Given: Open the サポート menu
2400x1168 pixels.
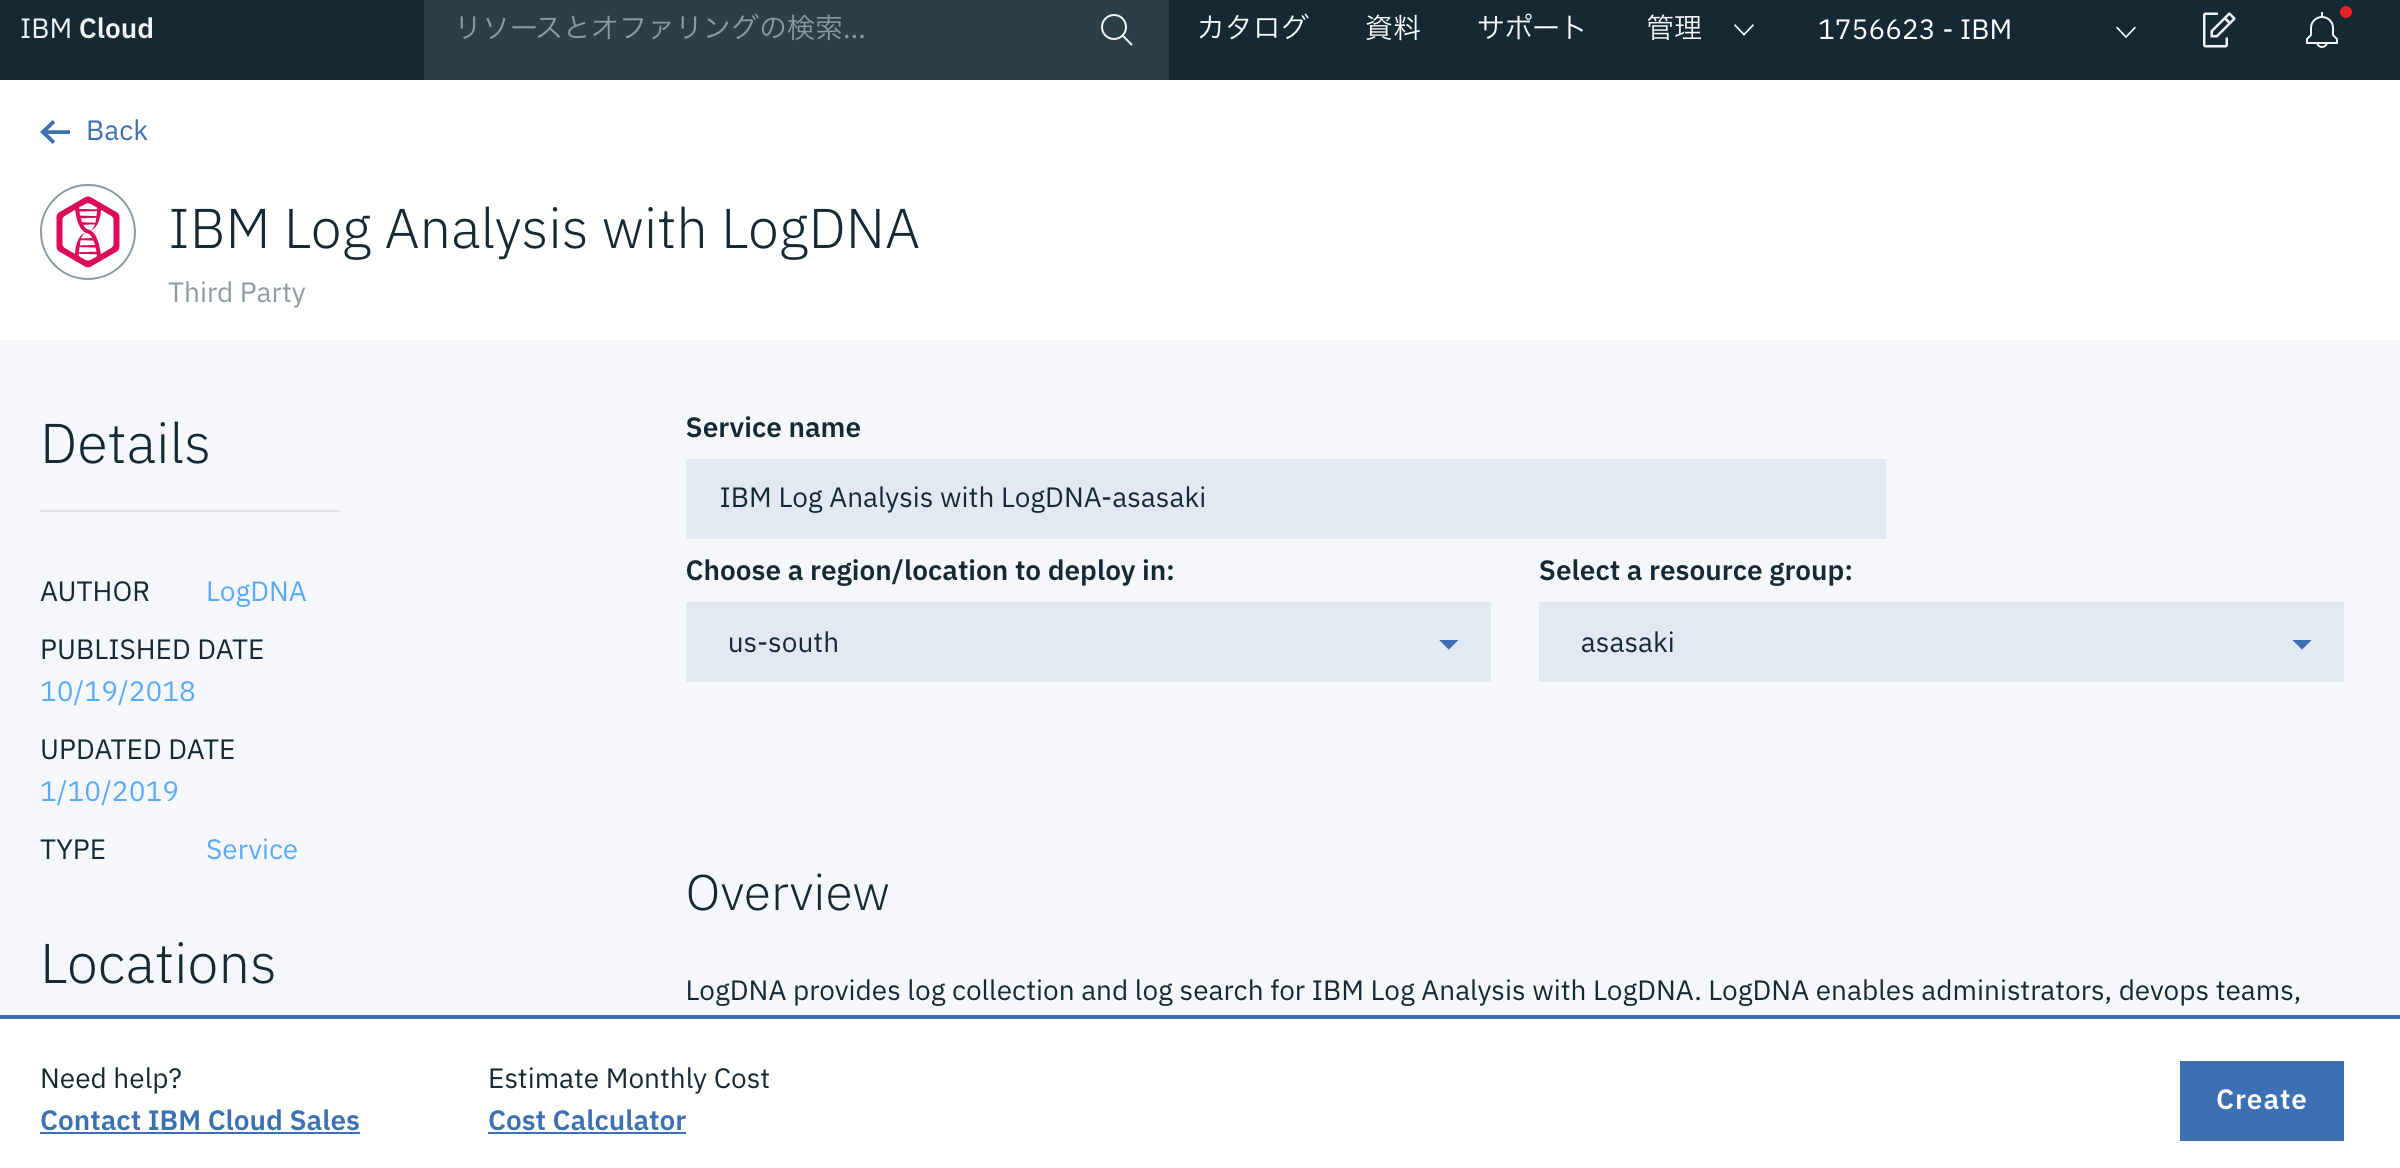Looking at the screenshot, I should [1530, 28].
